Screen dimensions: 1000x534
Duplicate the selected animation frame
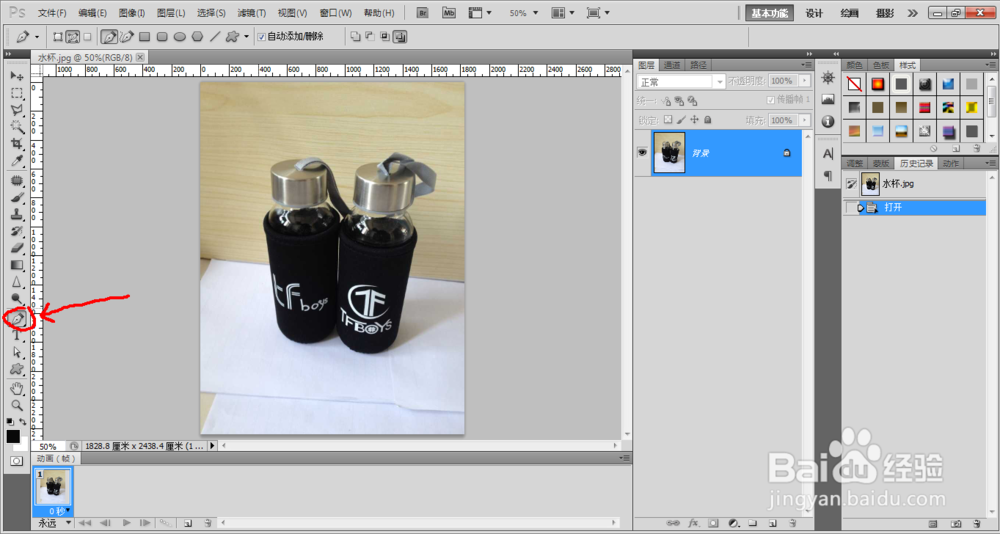[188, 523]
